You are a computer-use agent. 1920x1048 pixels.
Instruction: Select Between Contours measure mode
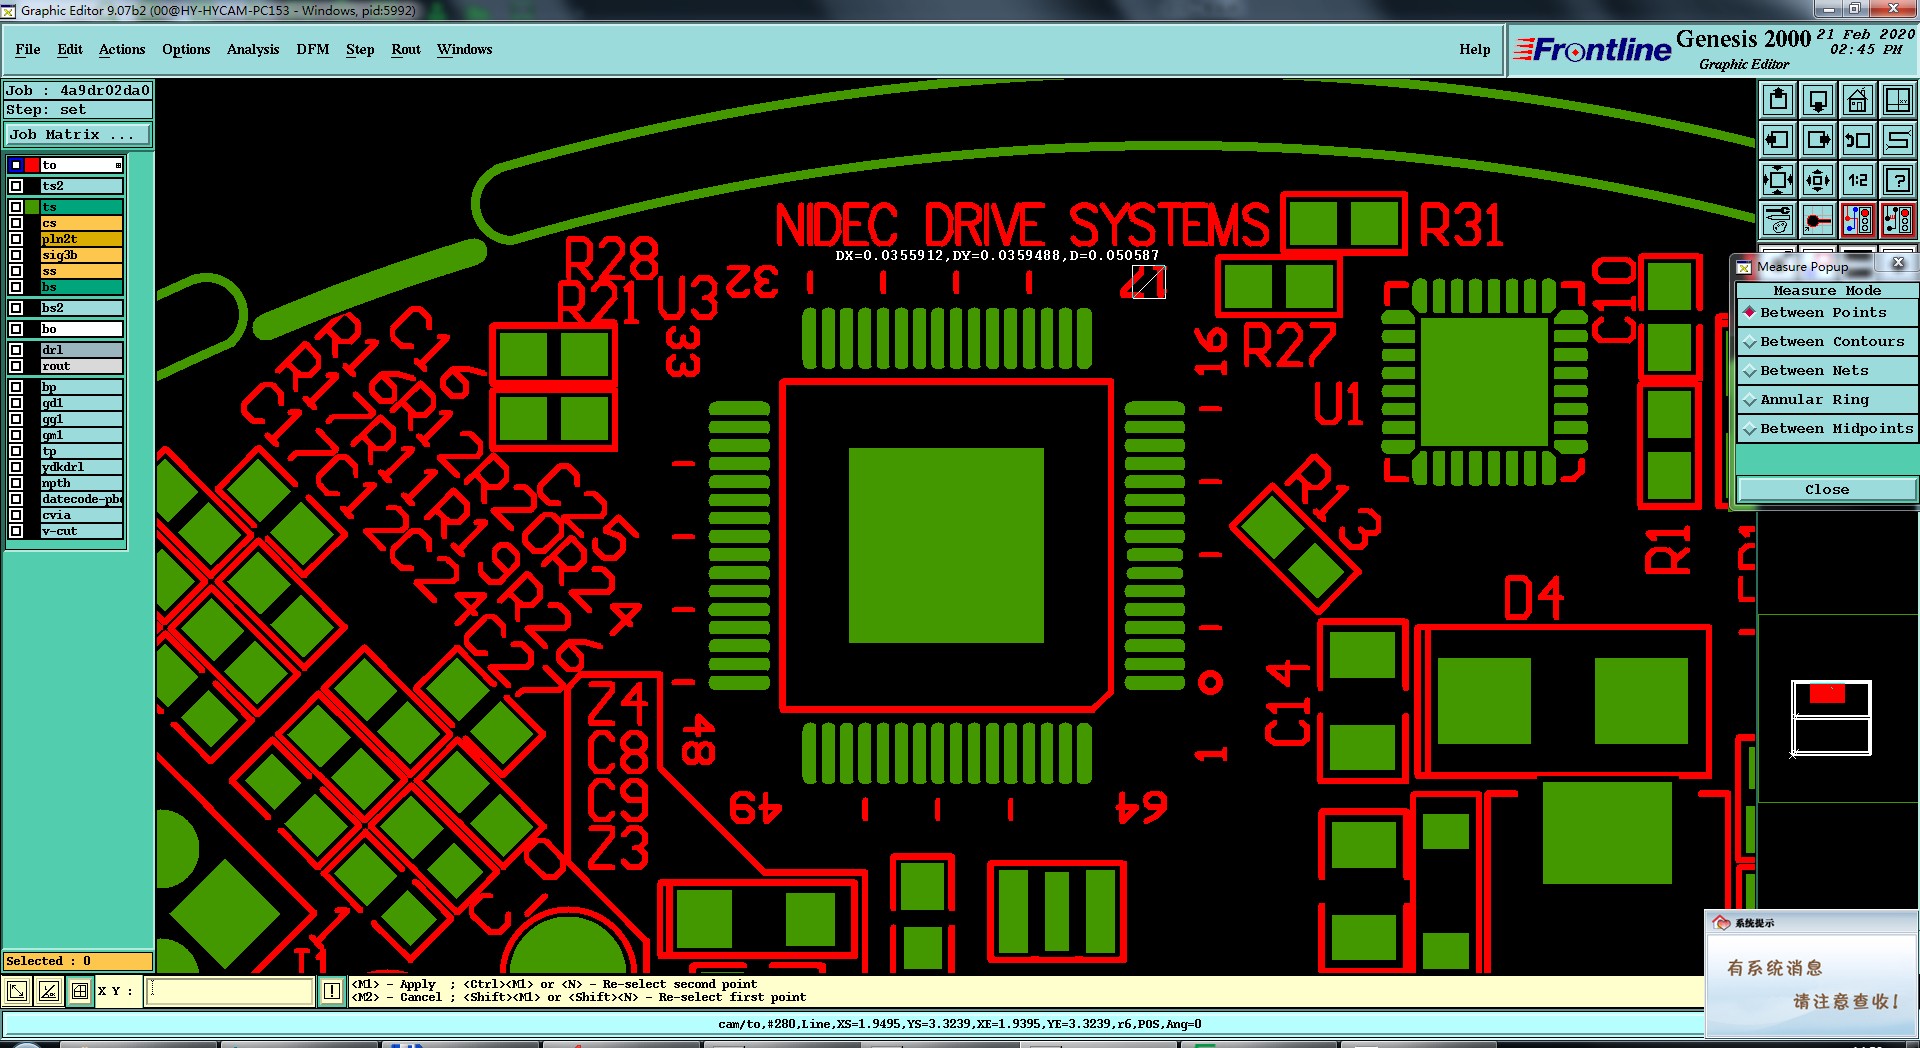point(1827,342)
